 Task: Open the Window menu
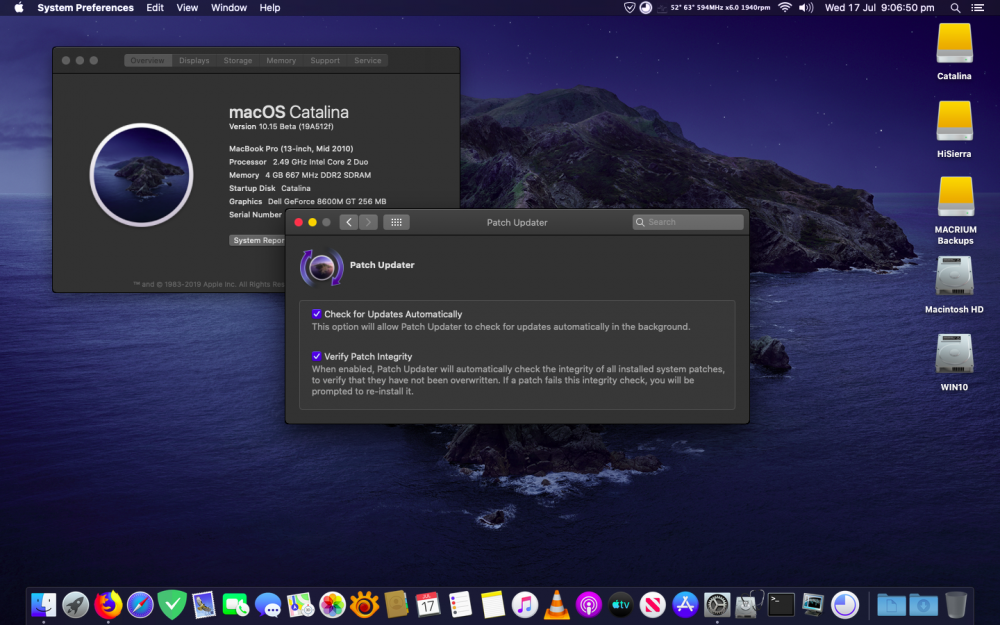[x=229, y=8]
